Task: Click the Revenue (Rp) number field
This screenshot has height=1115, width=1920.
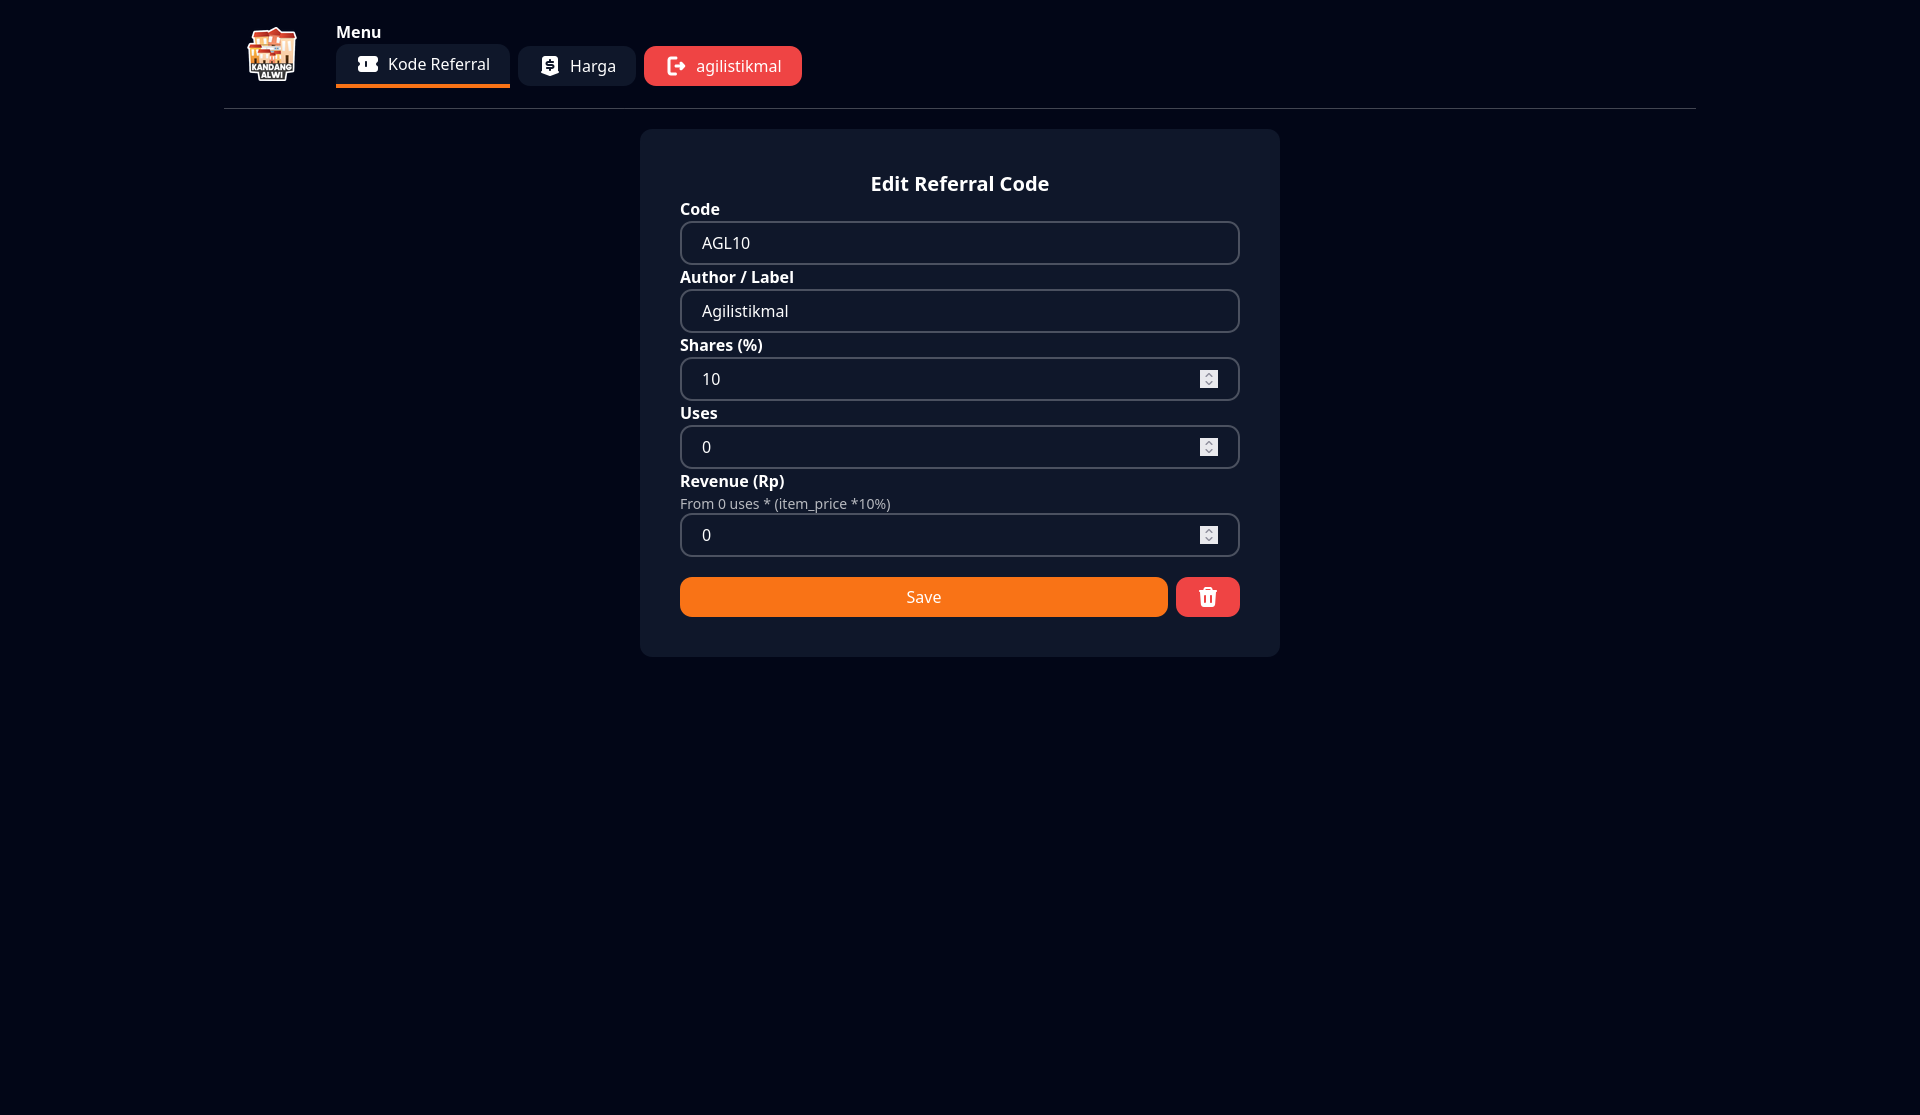Action: (960, 535)
